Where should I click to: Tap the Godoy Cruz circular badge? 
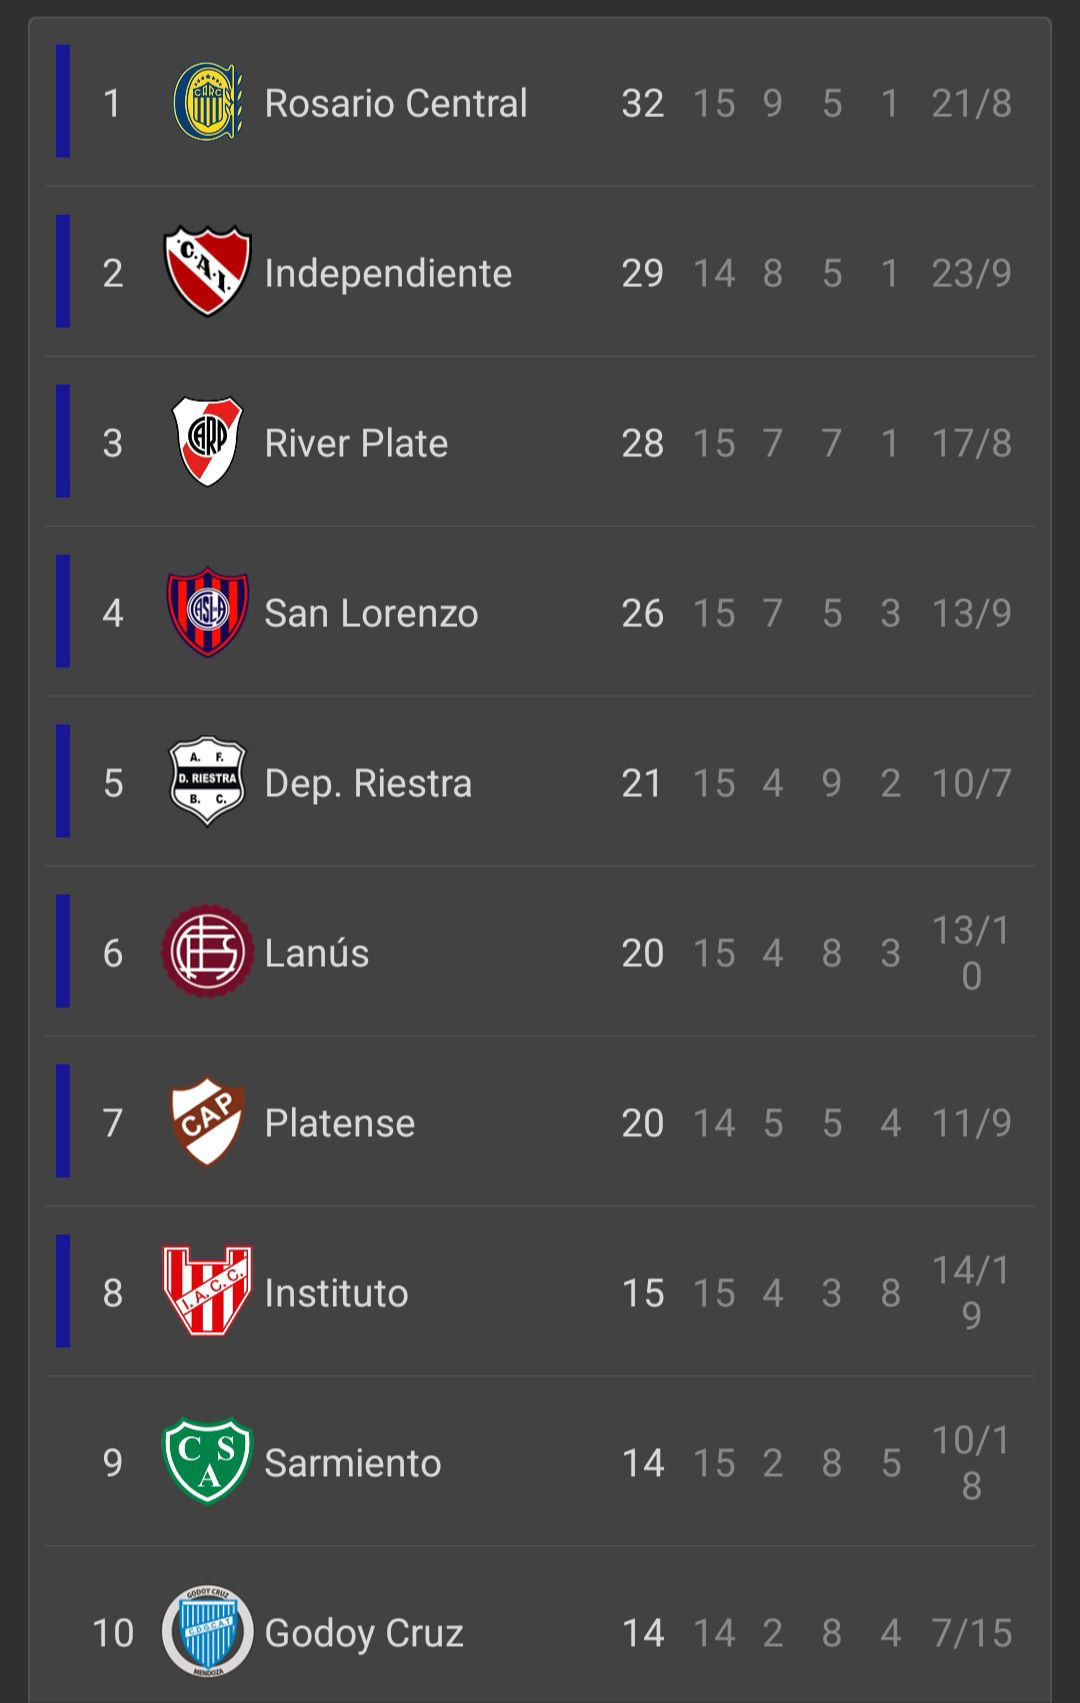click(x=207, y=1631)
